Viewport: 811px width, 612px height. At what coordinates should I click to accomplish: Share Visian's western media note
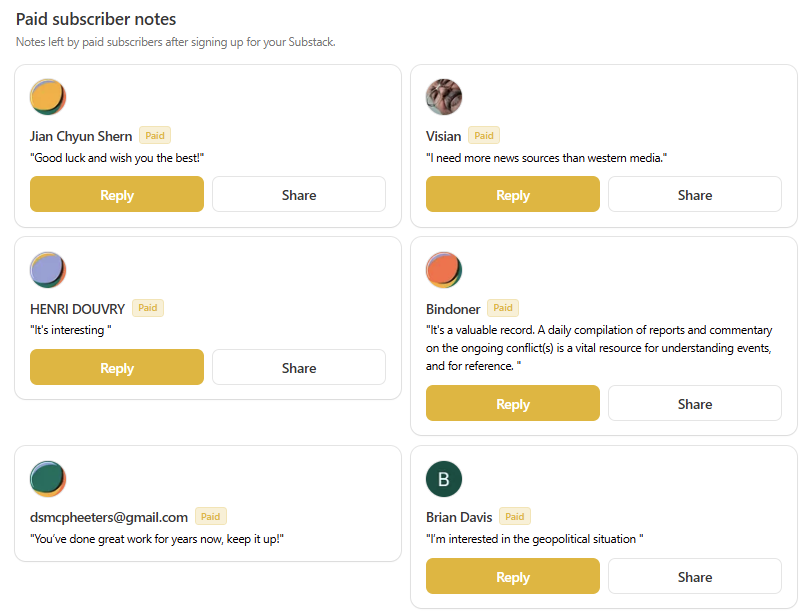tap(695, 195)
